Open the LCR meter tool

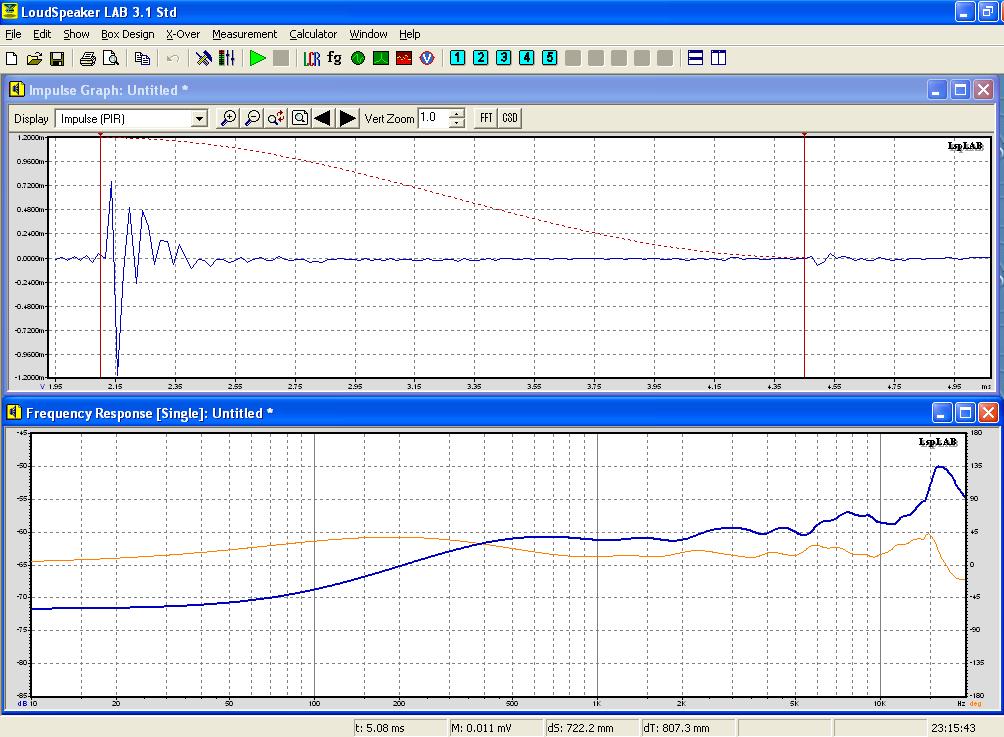(312, 58)
